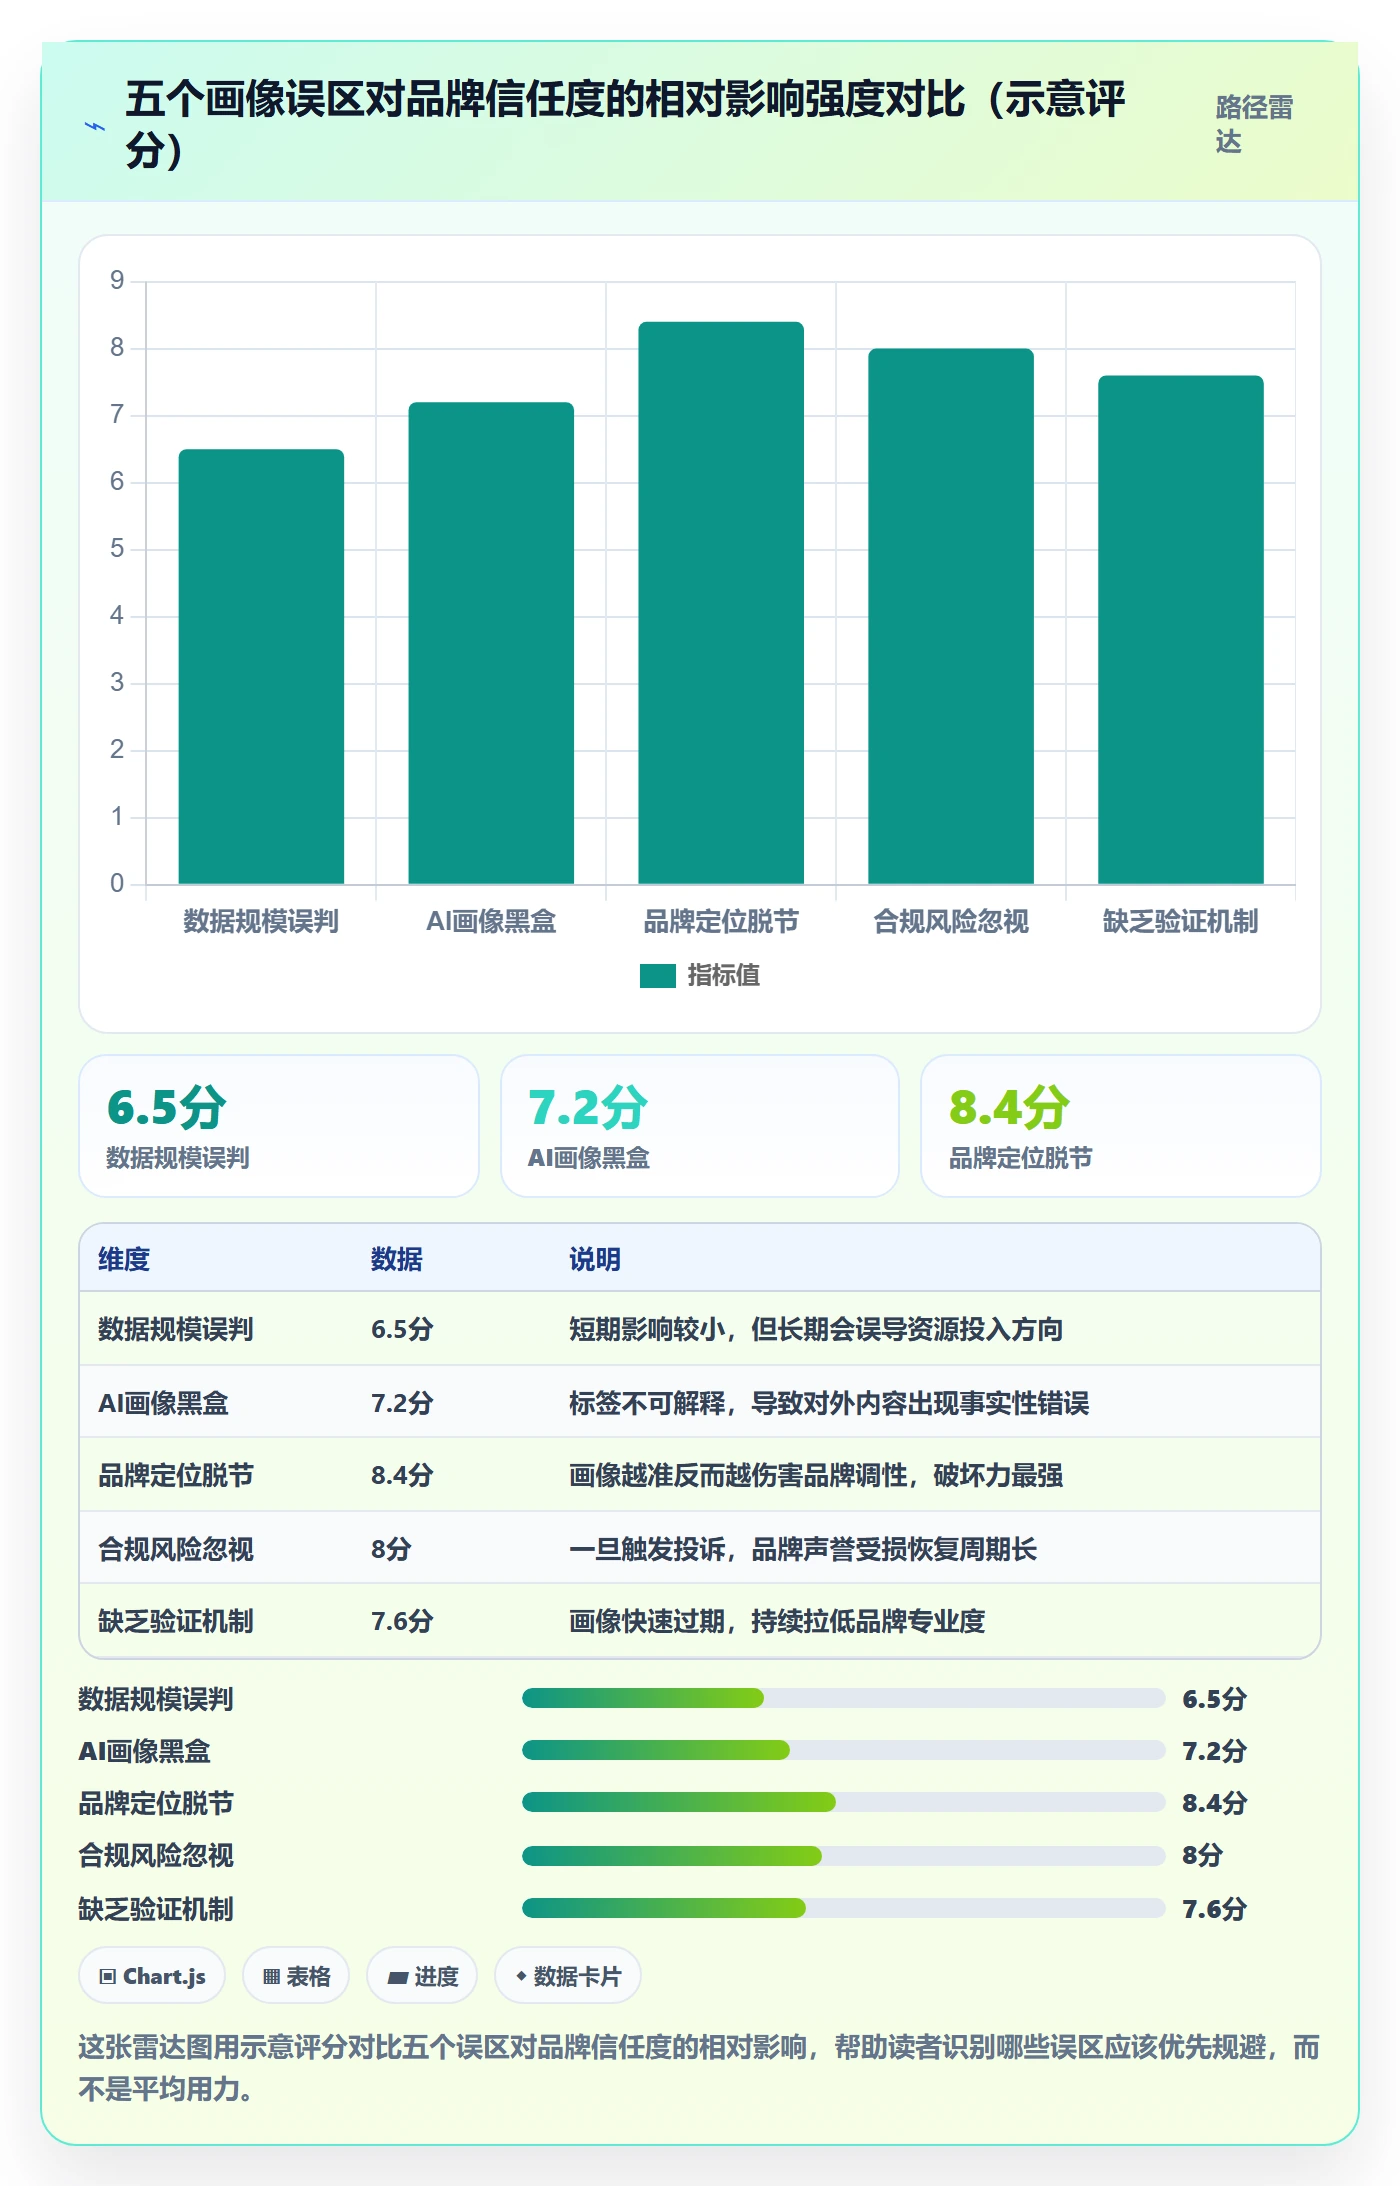The height and width of the screenshot is (2186, 1400).
Task: Select table row 品牌定位脱节
Action: tap(700, 1475)
